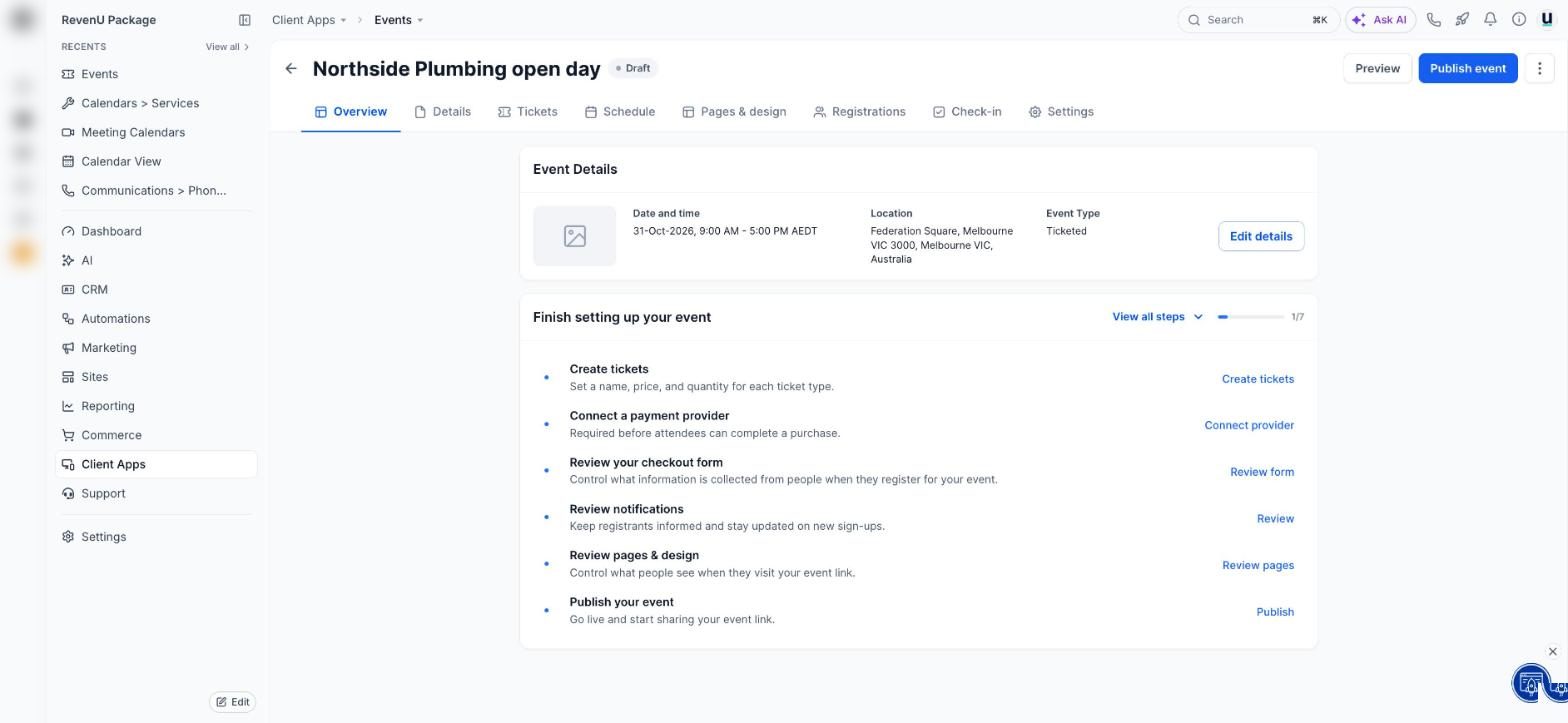
Task: Click the event image placeholder thumbnail
Action: pyautogui.click(x=574, y=236)
